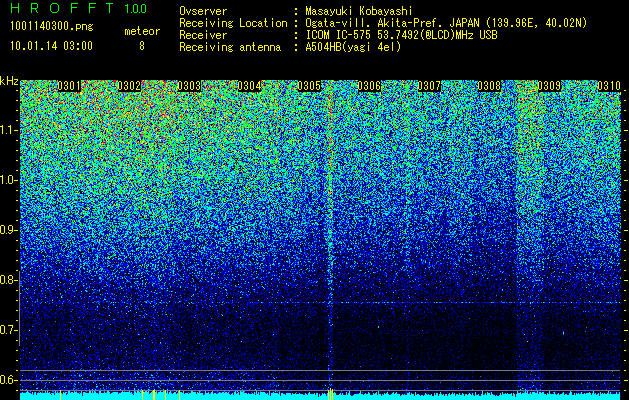
Task: Click the 0309 time marker
Action: pyautogui.click(x=549, y=86)
